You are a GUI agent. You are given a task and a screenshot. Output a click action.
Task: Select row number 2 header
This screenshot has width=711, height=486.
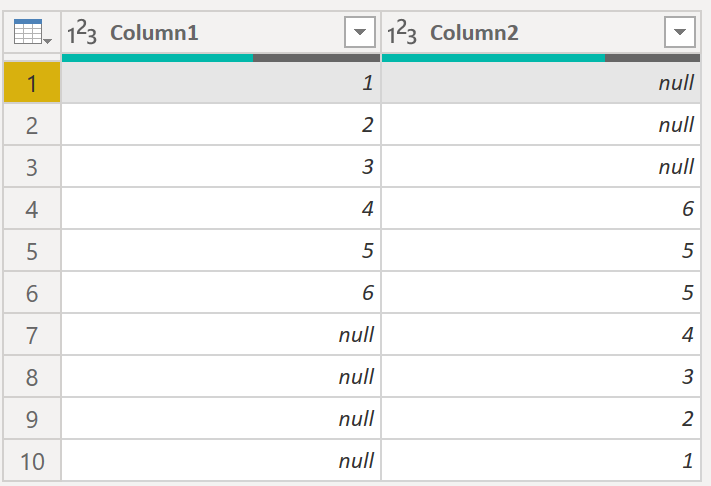32,125
